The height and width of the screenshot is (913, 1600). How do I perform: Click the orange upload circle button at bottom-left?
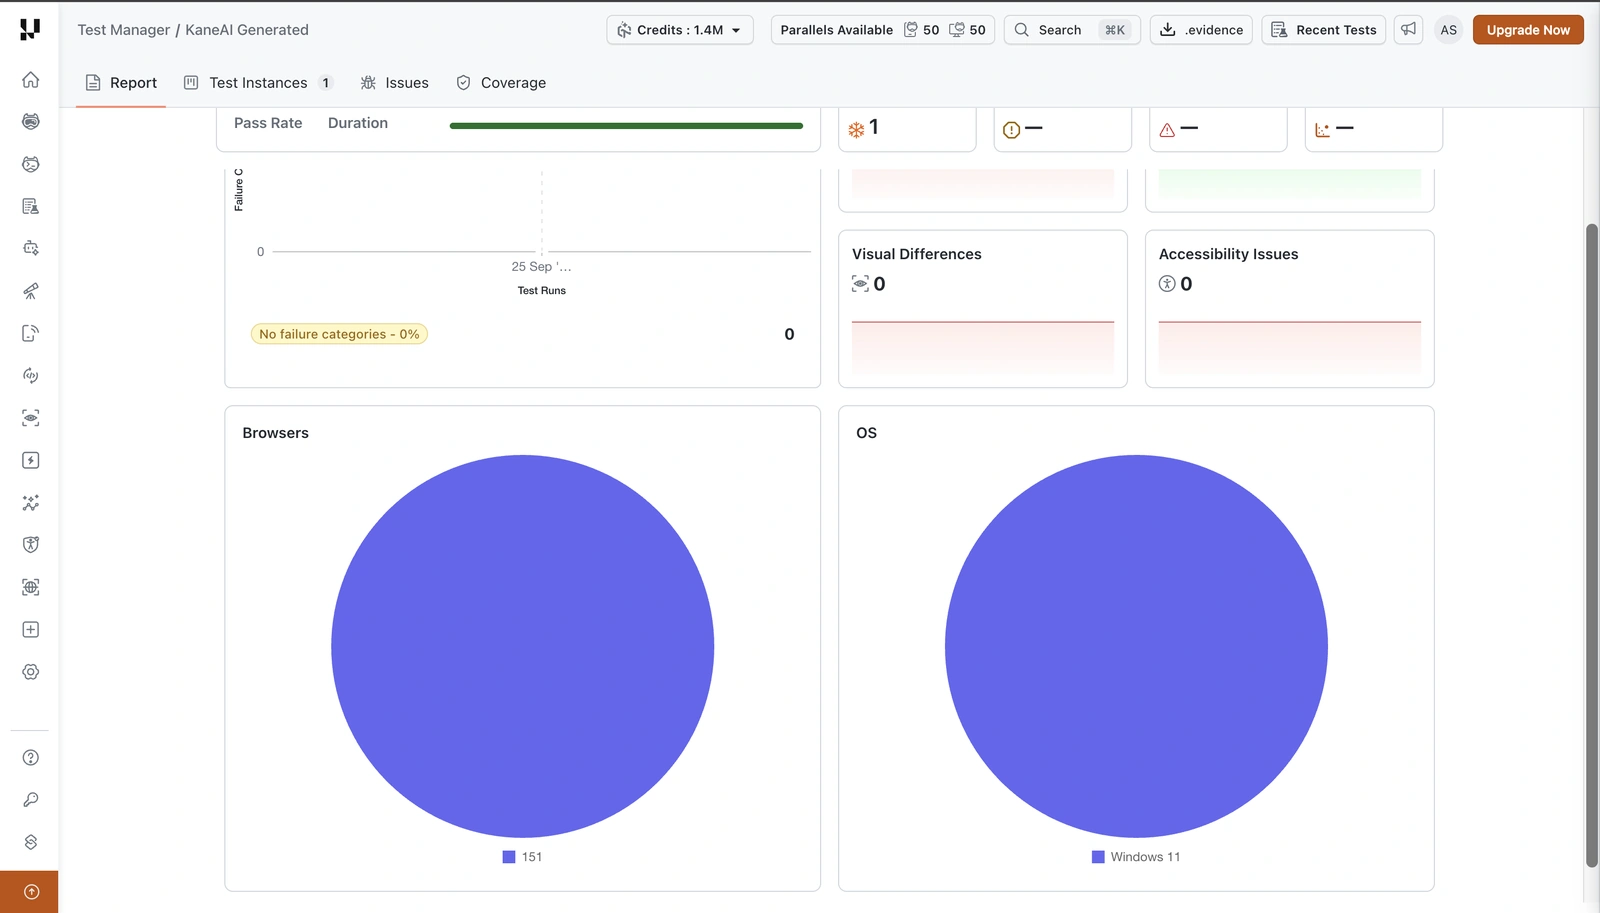tap(31, 892)
